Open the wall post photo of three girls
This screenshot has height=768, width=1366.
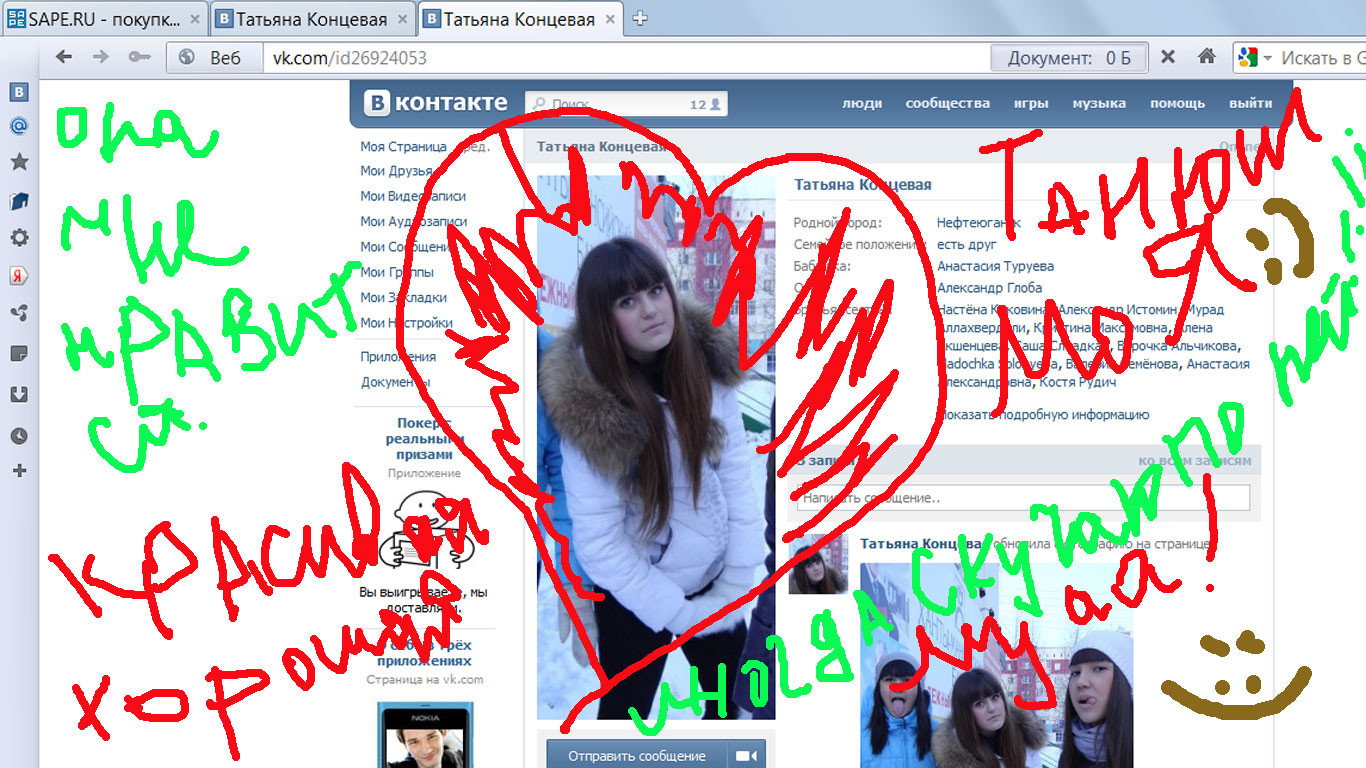point(997,666)
